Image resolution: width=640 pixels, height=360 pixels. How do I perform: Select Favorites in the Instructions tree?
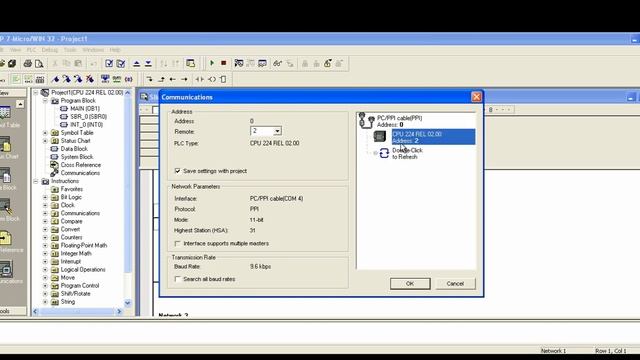pos(71,189)
